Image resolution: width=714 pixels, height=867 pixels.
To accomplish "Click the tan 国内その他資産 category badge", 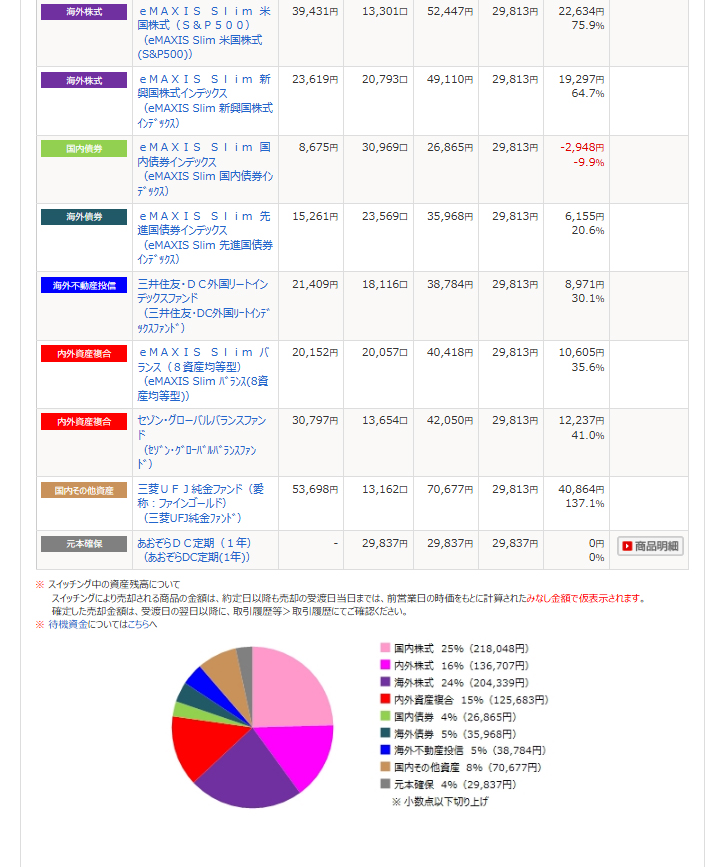I will coord(84,490).
